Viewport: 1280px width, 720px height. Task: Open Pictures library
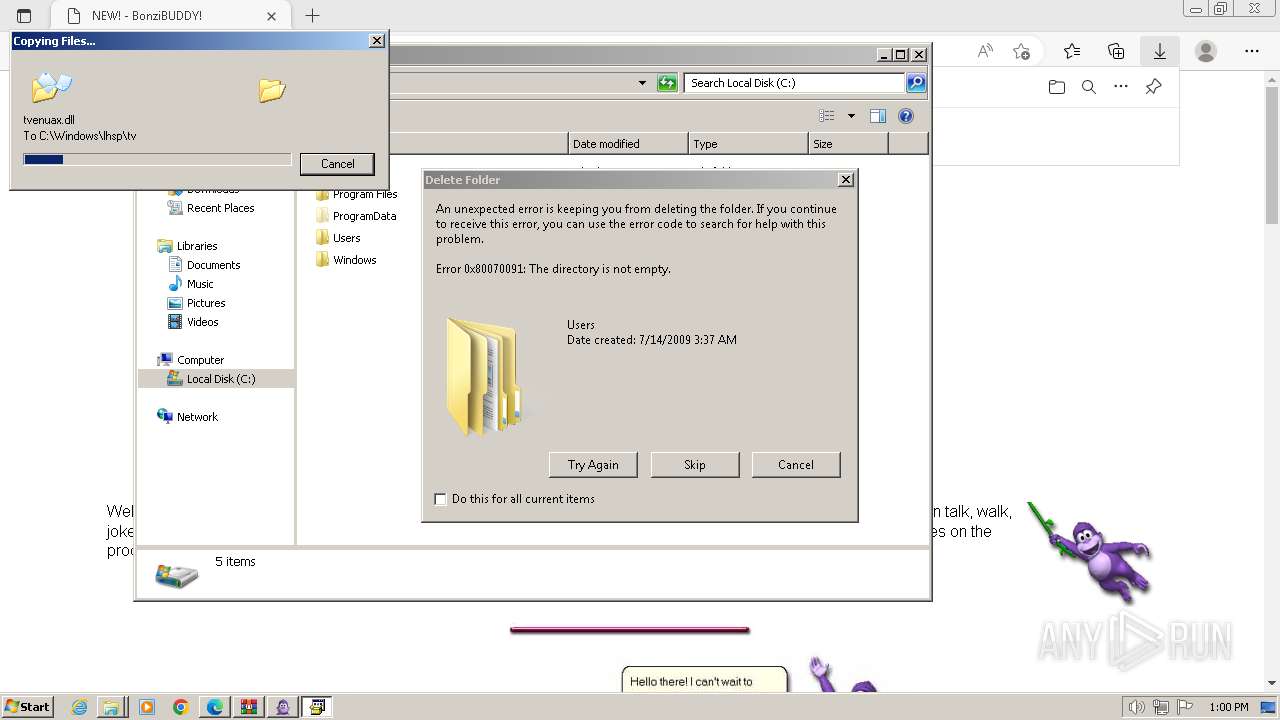[x=197, y=303]
